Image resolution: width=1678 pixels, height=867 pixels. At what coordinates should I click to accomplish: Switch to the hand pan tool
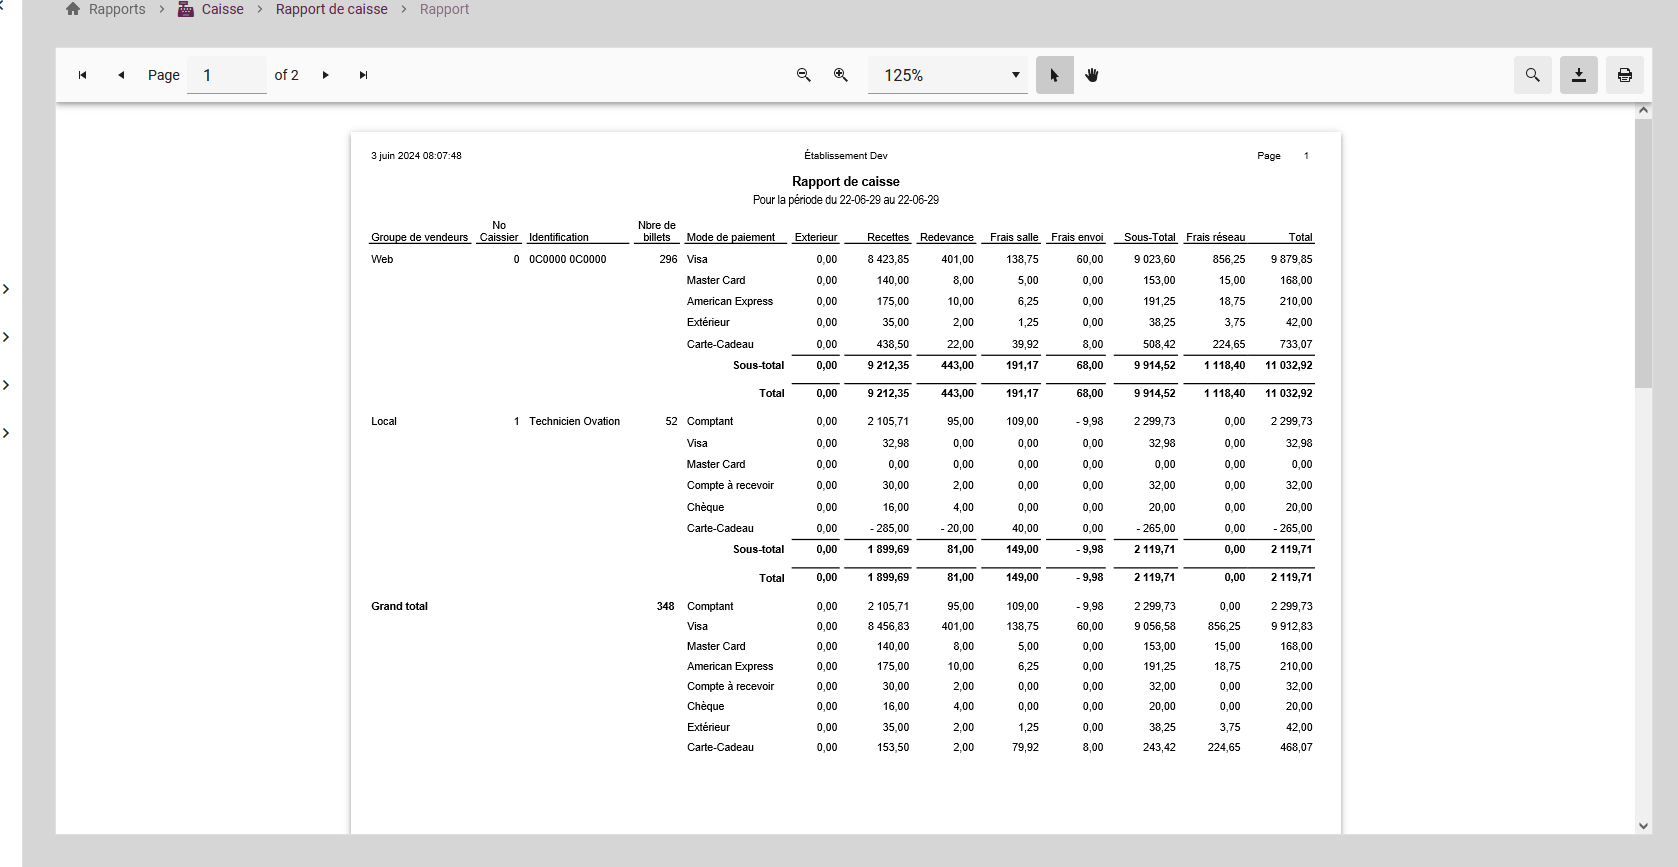click(1092, 75)
